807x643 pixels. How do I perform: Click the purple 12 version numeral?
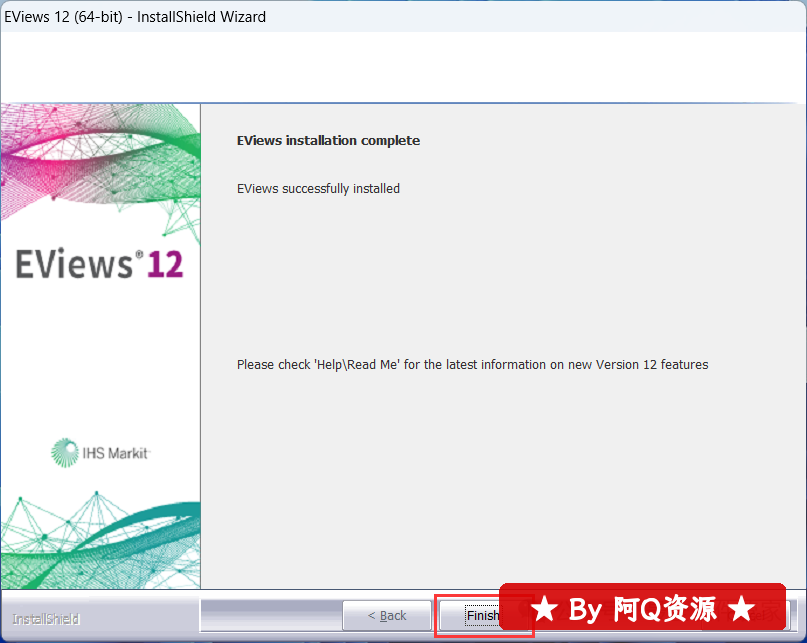tap(165, 265)
